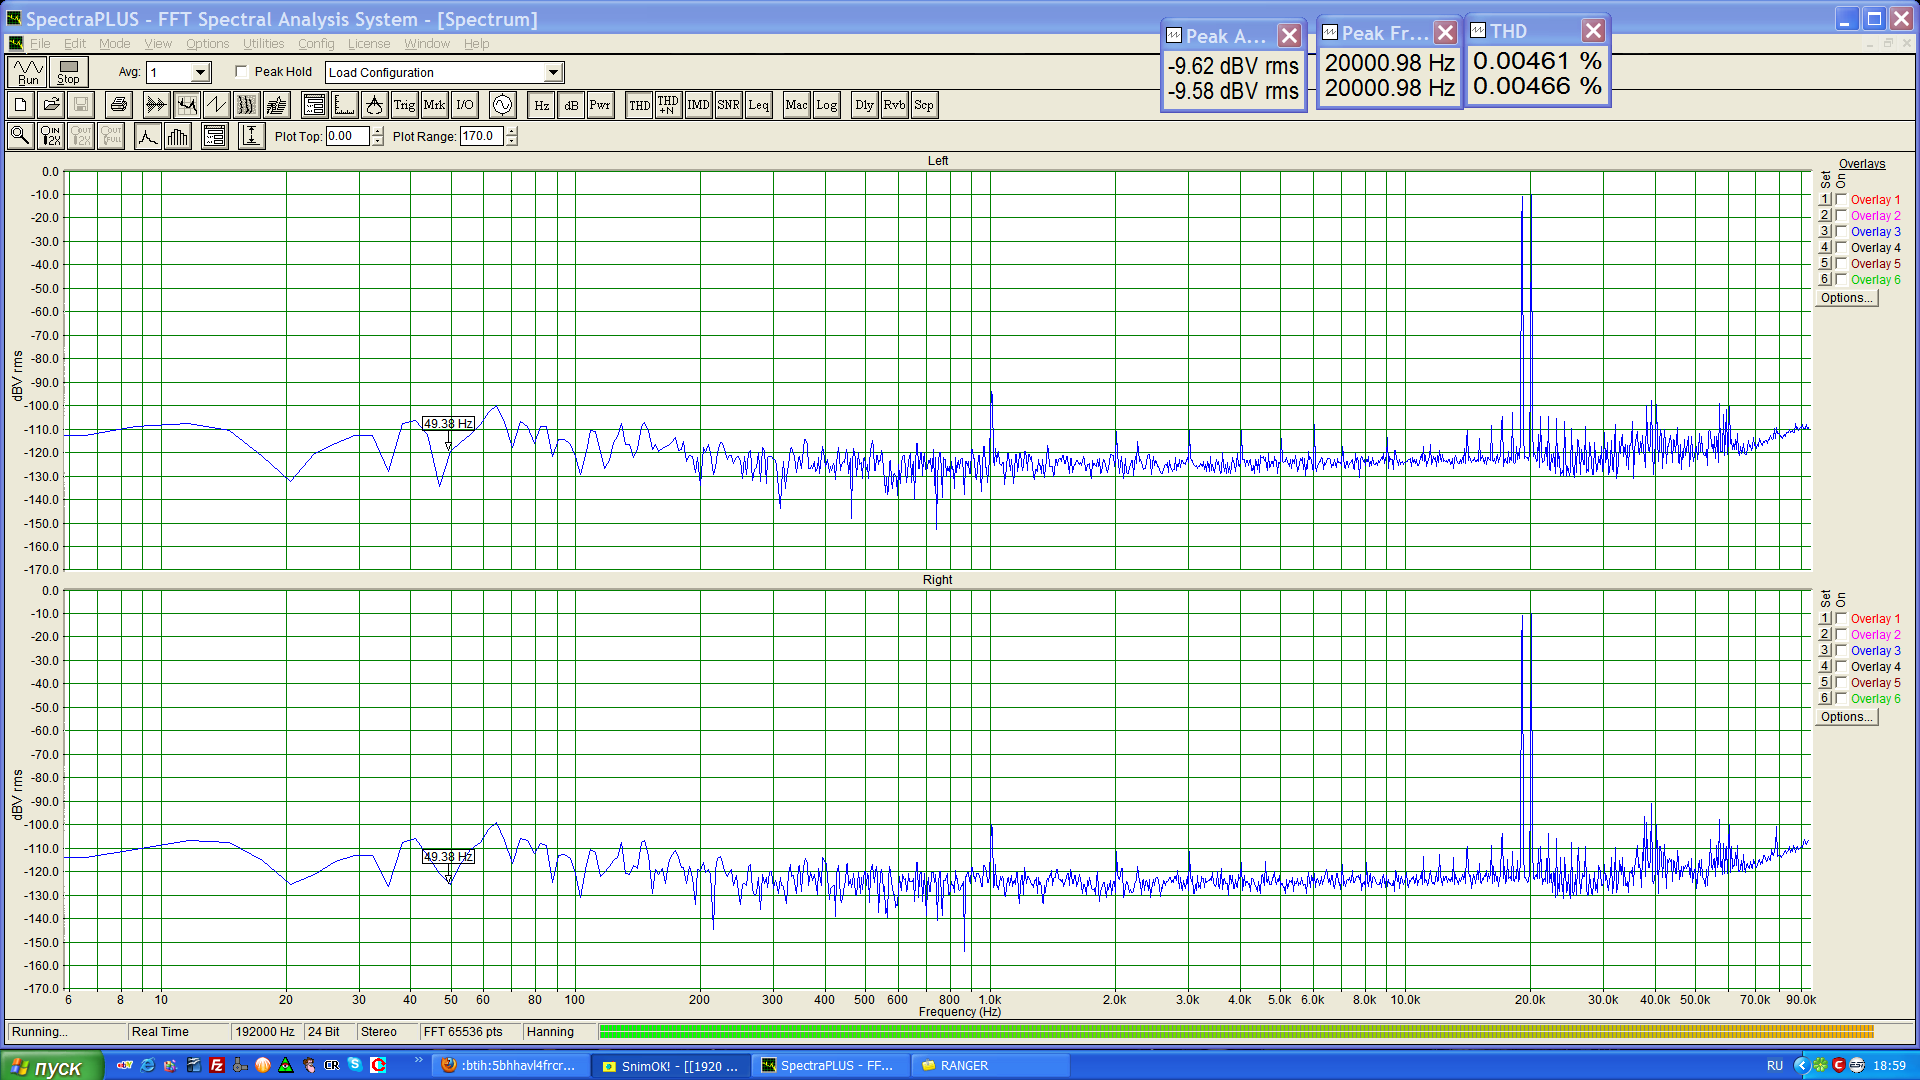Enable the Peak Hold checkbox

coord(242,72)
